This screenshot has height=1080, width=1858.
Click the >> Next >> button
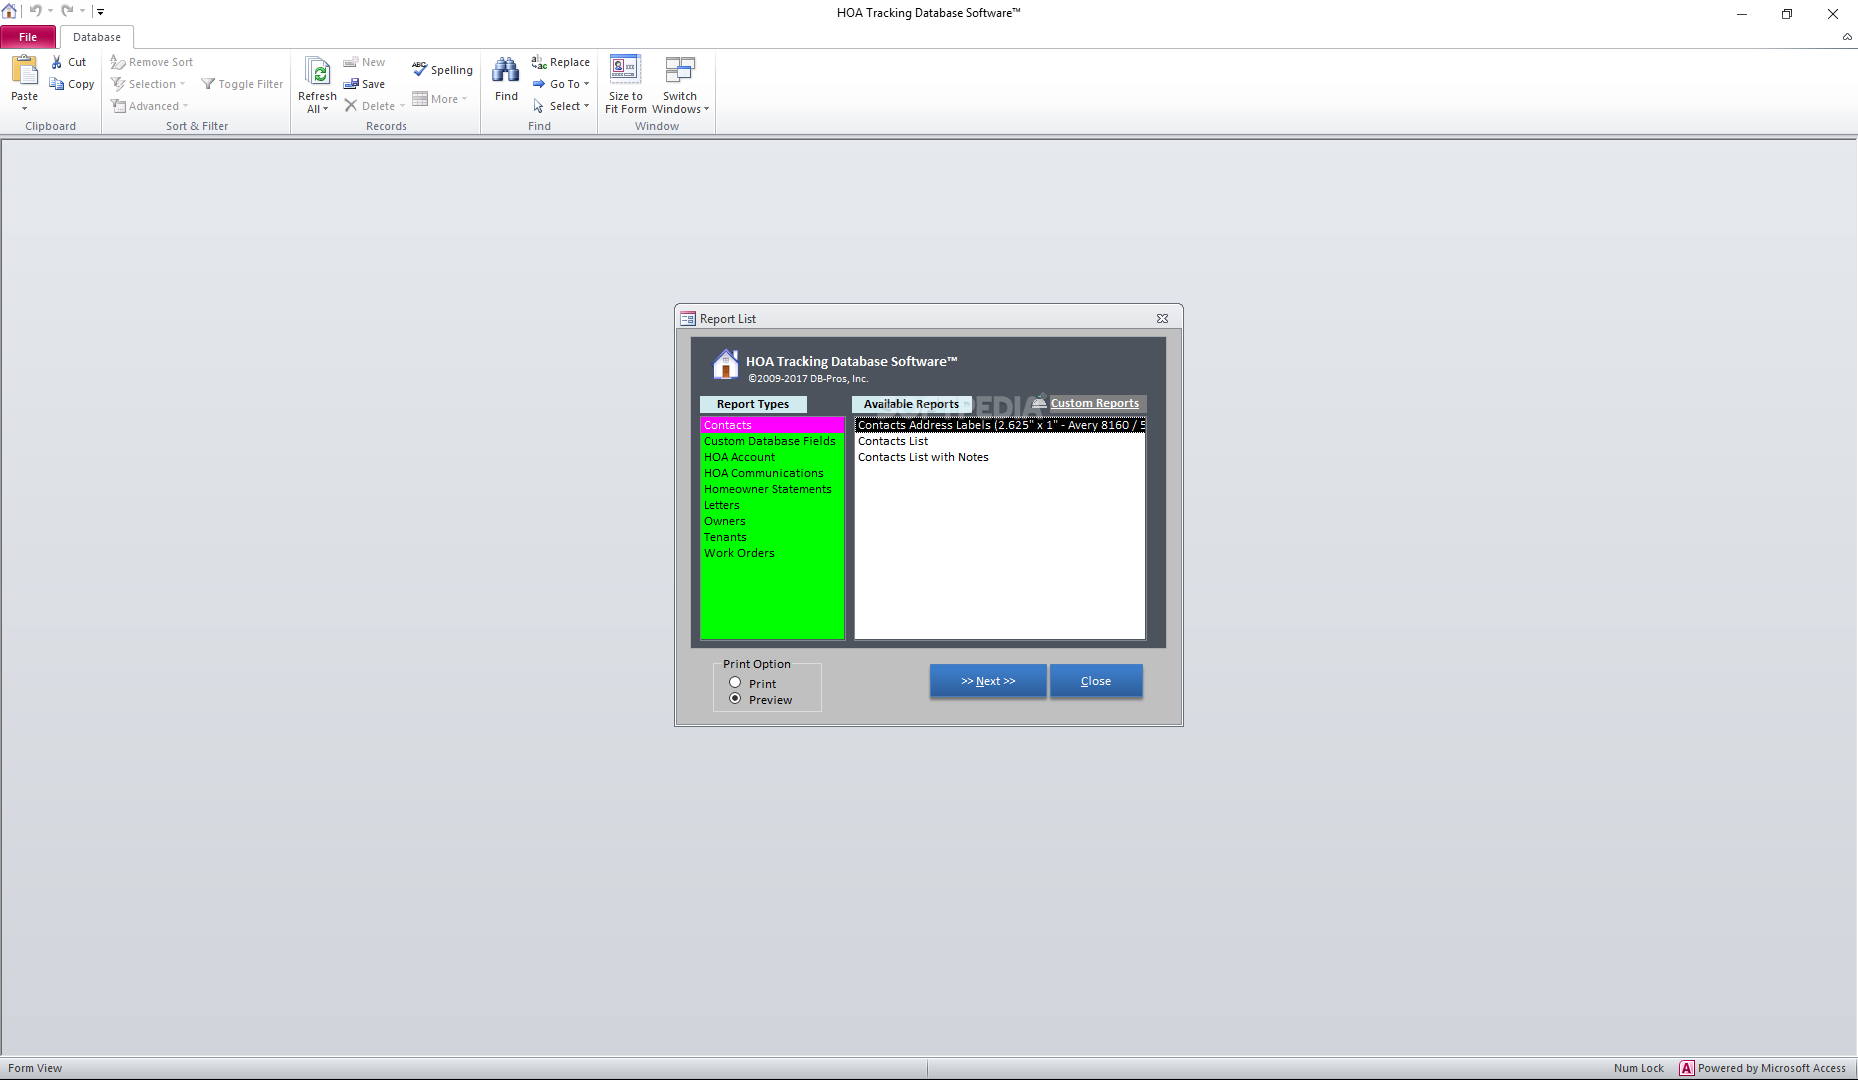988,681
